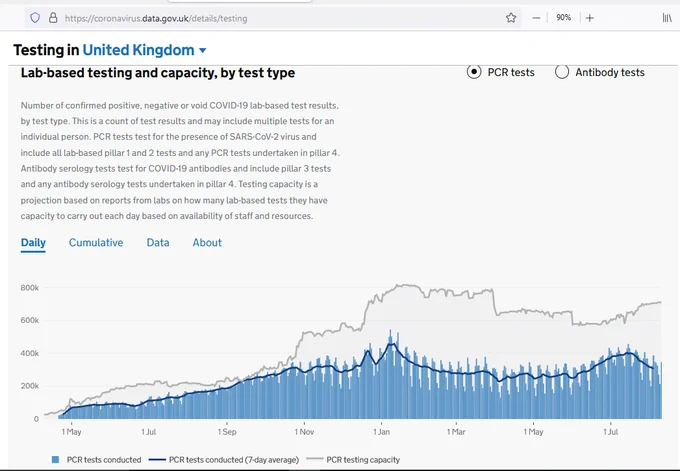Open the Library icon in toolbar
The width and height of the screenshot is (680, 471).
click(667, 18)
